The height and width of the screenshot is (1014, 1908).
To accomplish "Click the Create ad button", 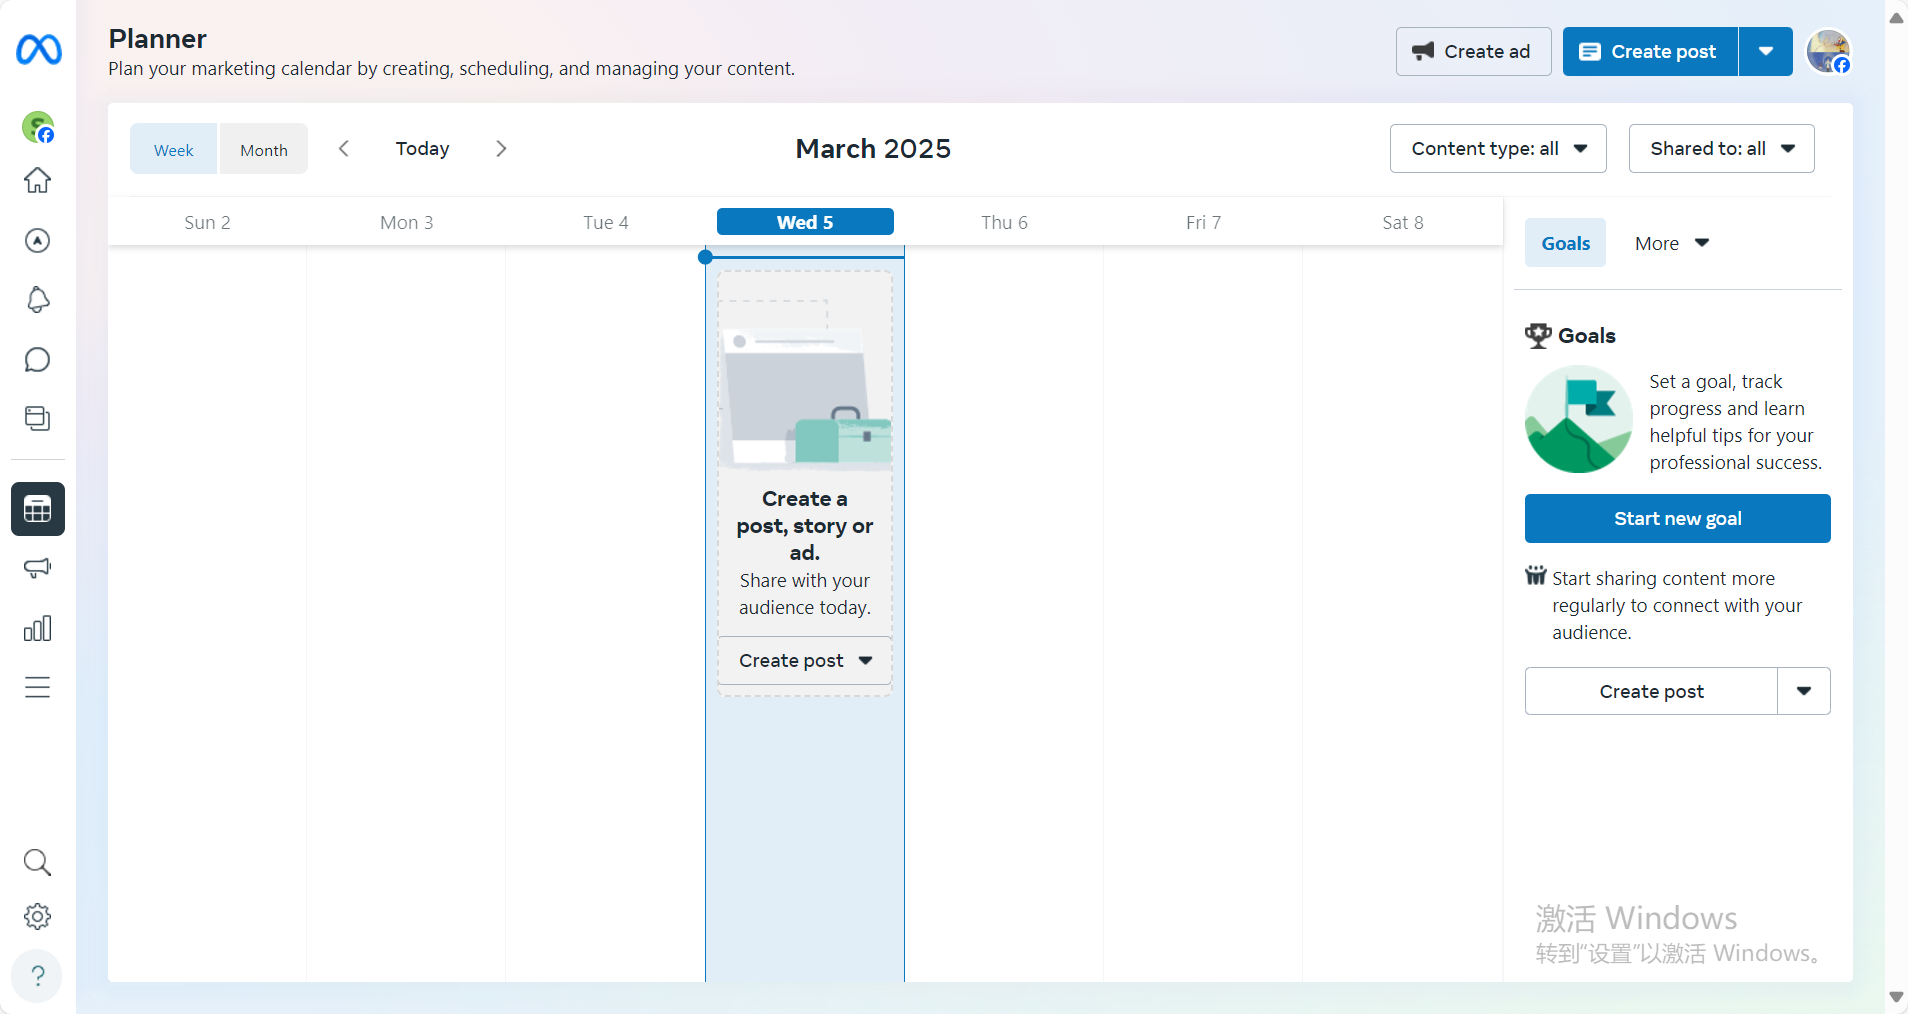I will [1472, 52].
